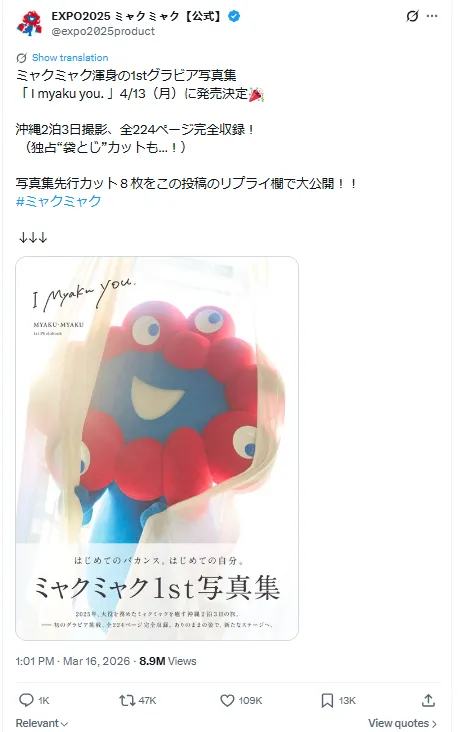Viewport: 462px width, 732px height.
Task: Click the 8.9M Views count
Action: [168, 661]
